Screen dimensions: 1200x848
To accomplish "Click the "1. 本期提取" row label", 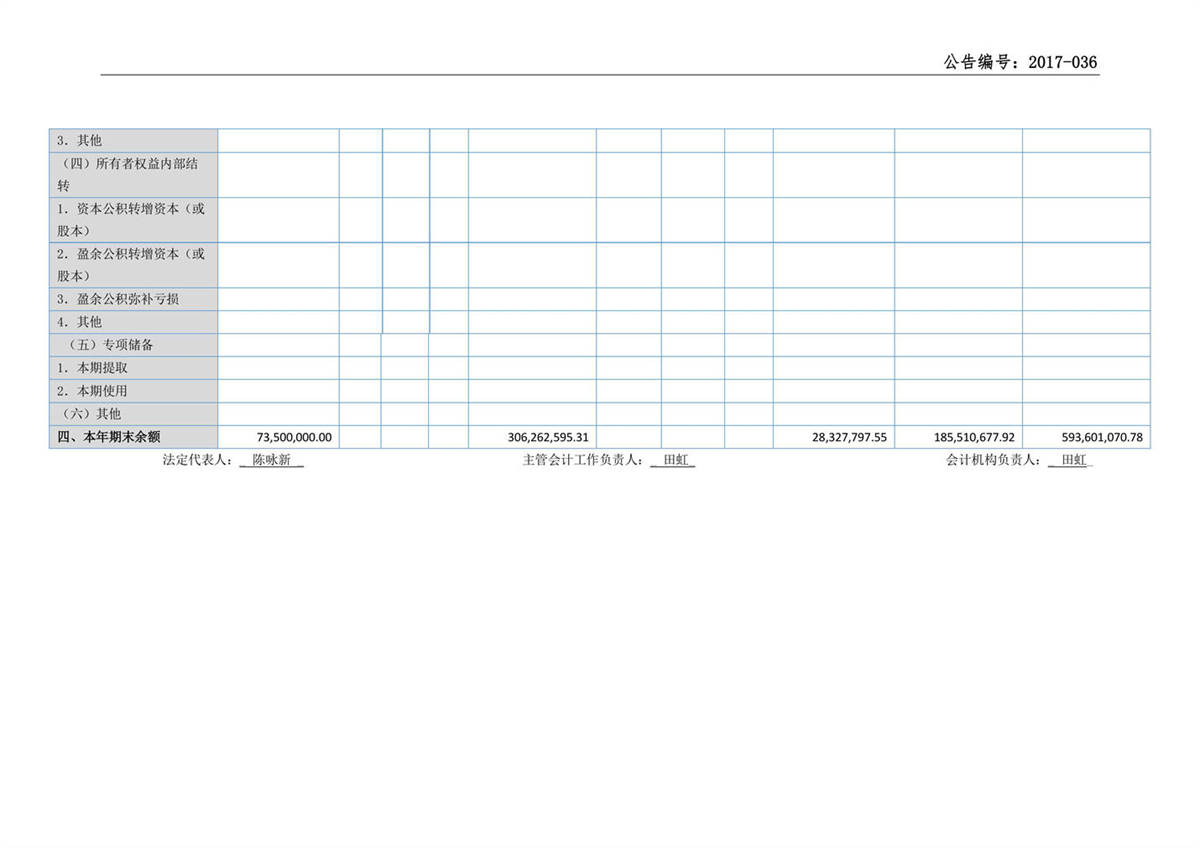I will point(92,368).
